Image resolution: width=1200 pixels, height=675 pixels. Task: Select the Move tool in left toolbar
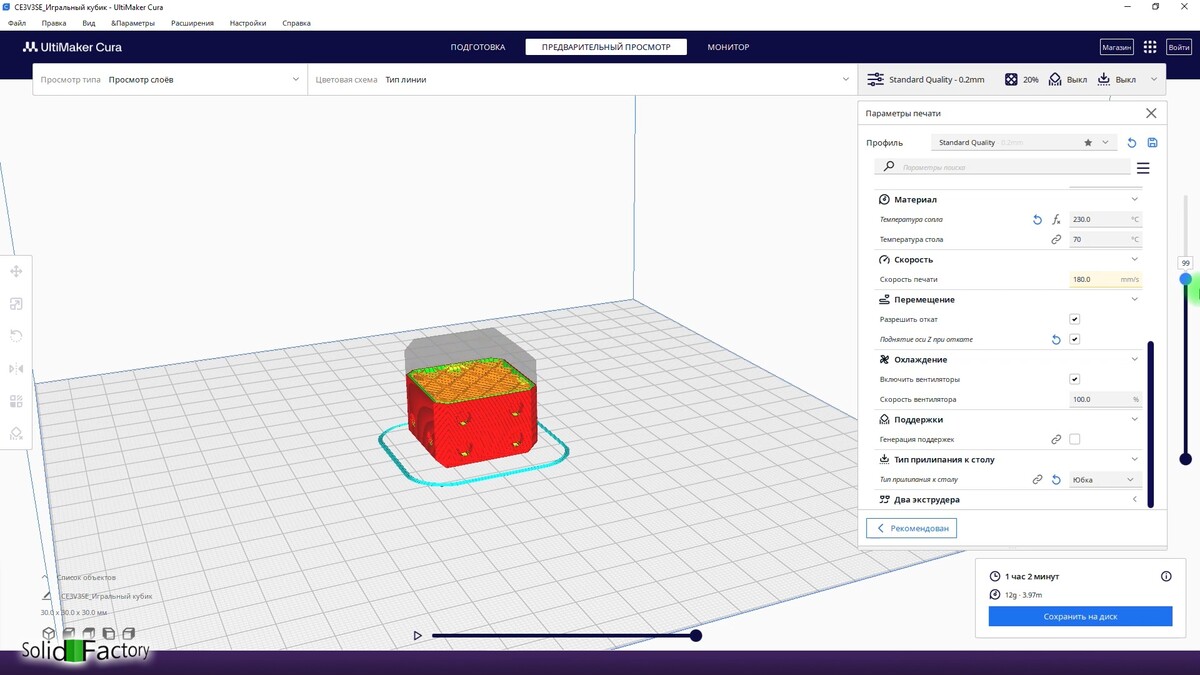16,271
